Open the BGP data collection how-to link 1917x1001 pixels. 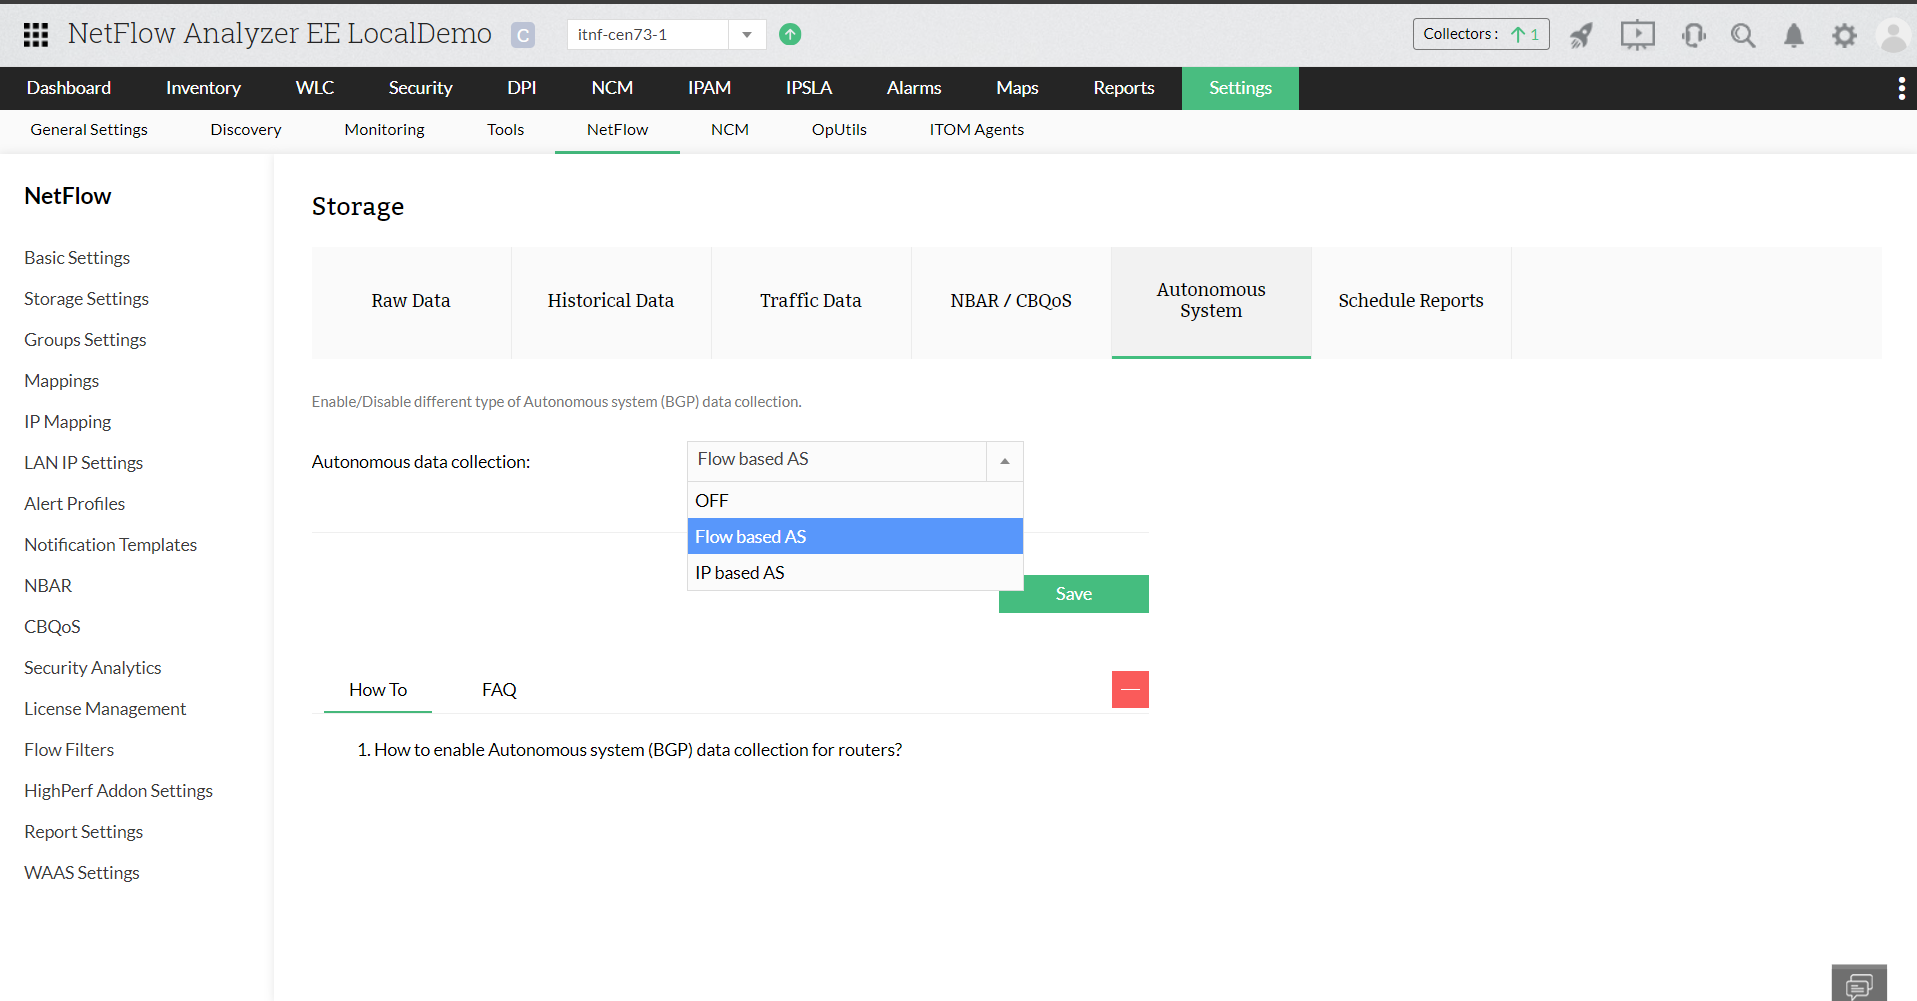(638, 750)
